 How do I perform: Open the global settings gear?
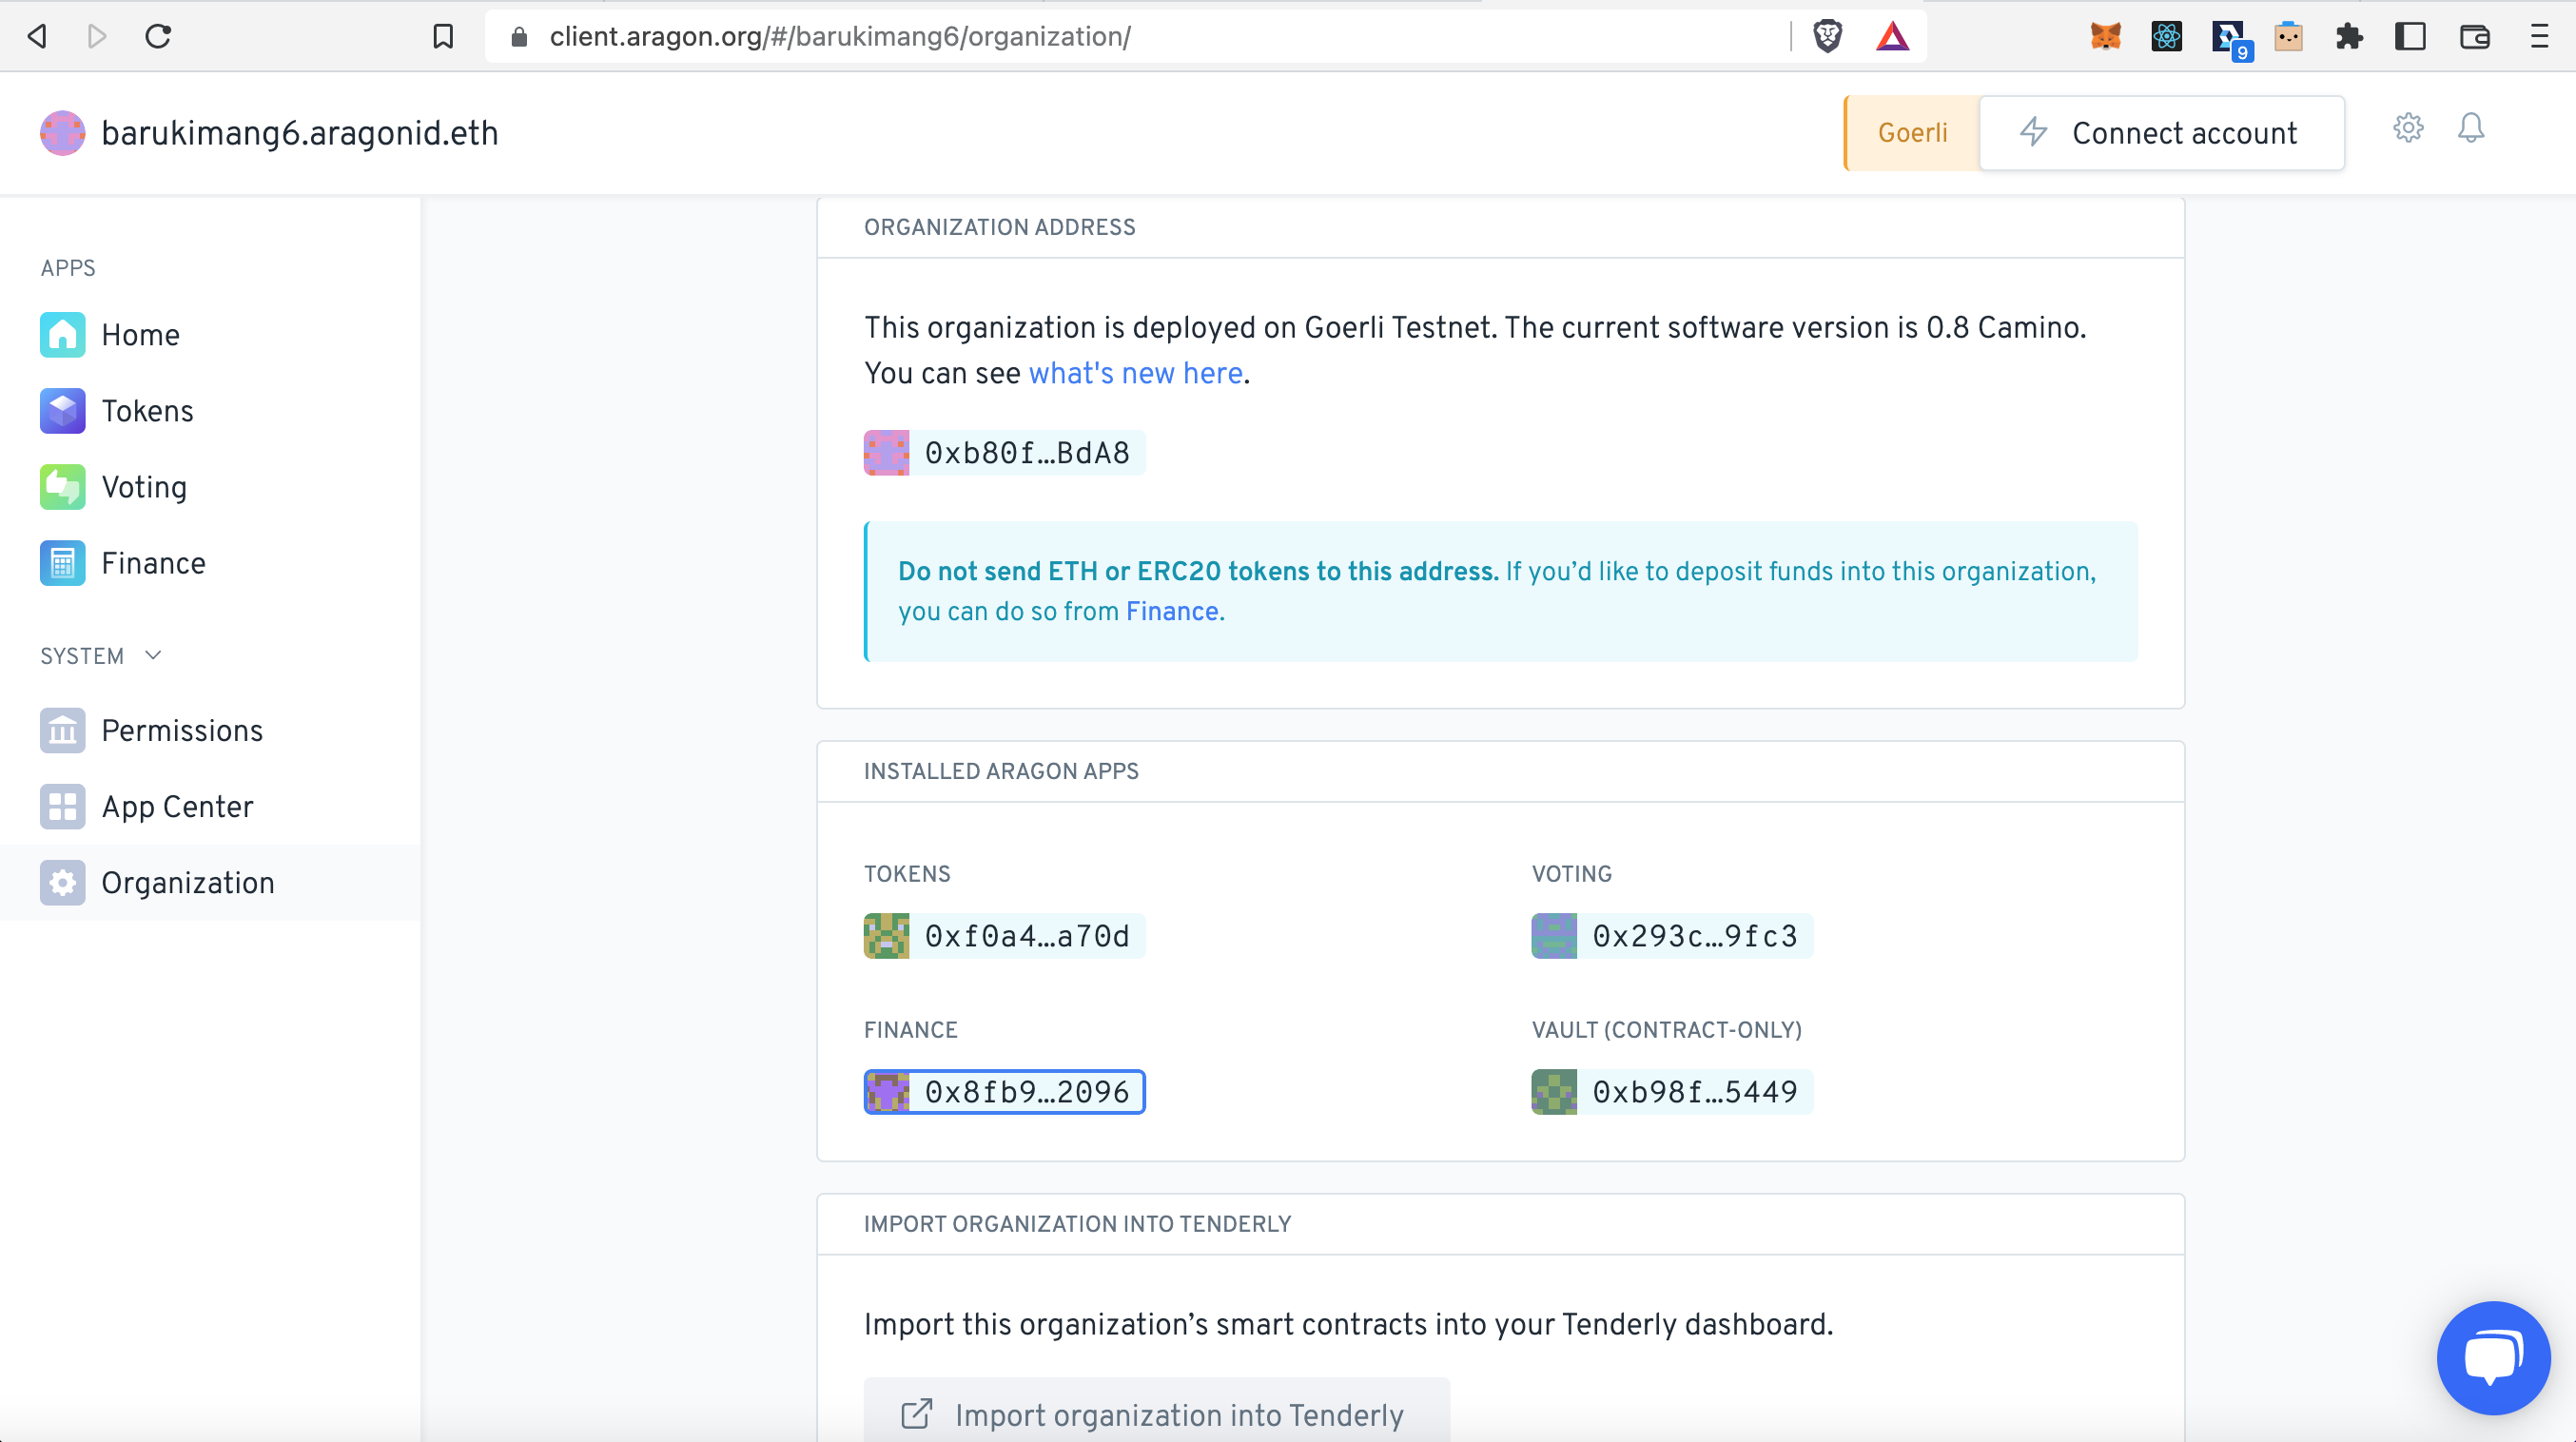click(2408, 128)
